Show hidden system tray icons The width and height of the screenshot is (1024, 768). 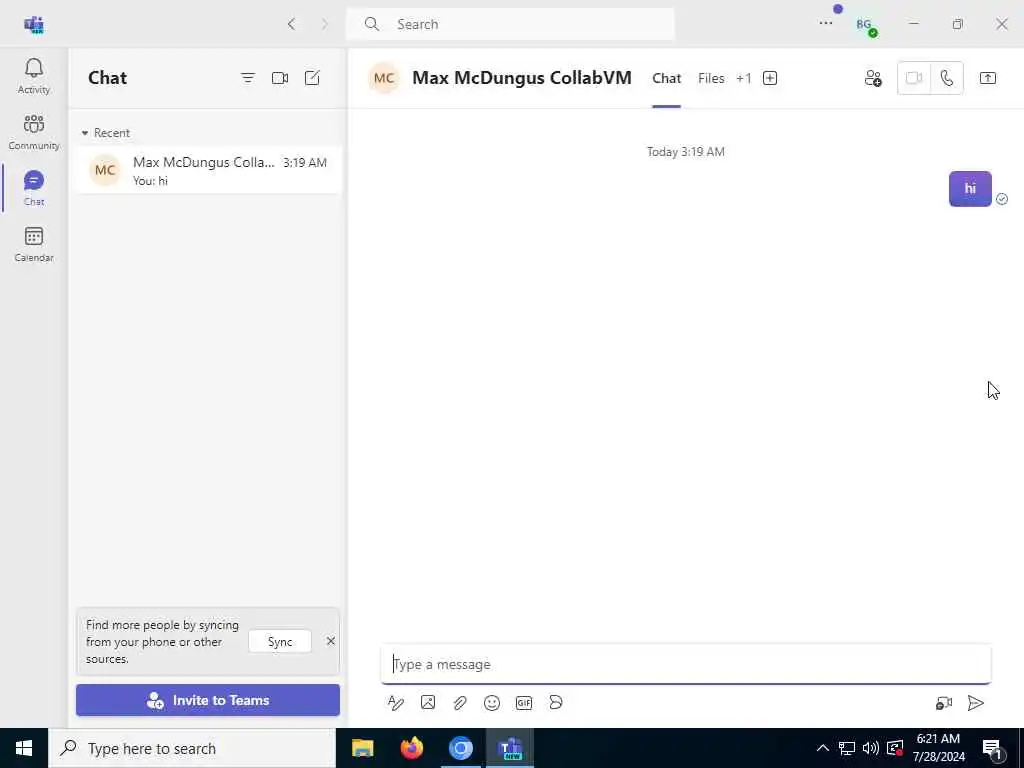(823, 748)
